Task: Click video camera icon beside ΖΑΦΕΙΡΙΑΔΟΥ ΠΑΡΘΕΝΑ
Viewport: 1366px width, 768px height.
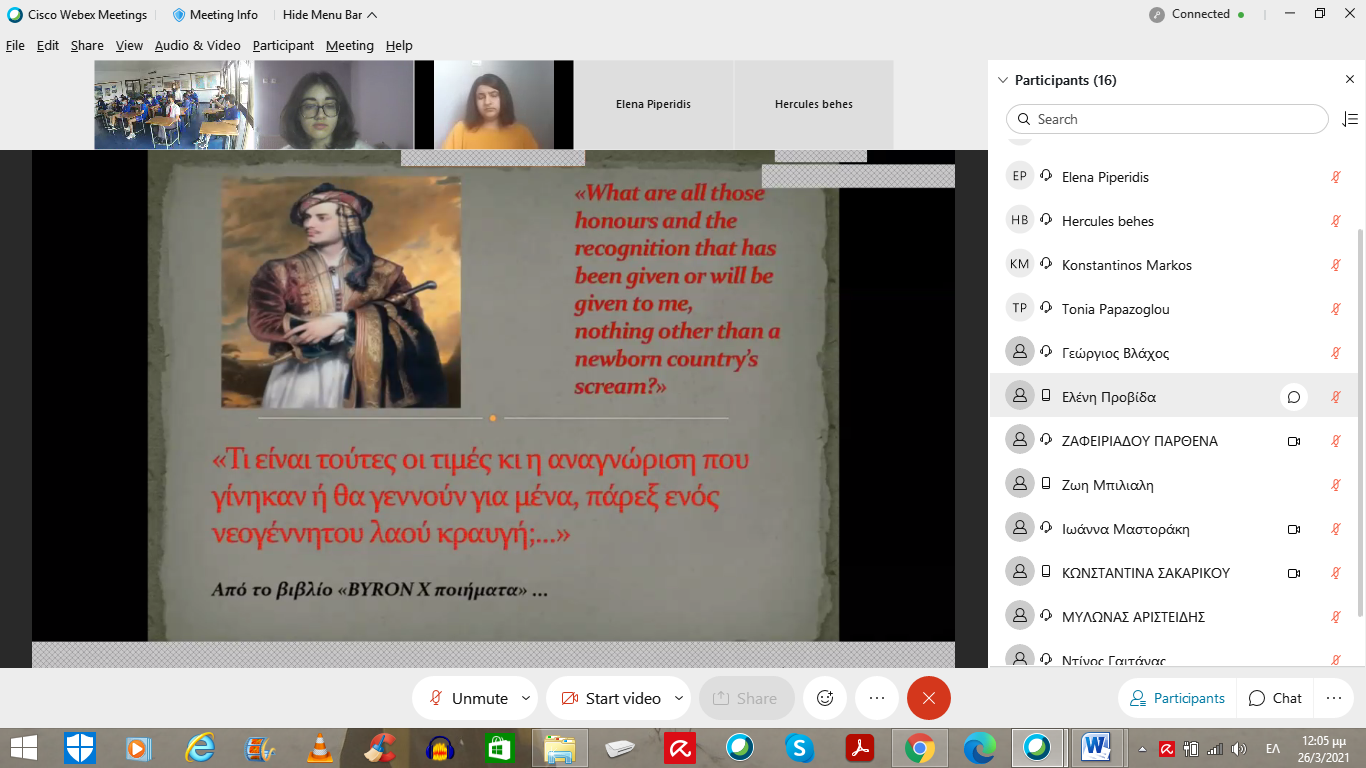Action: (1293, 441)
